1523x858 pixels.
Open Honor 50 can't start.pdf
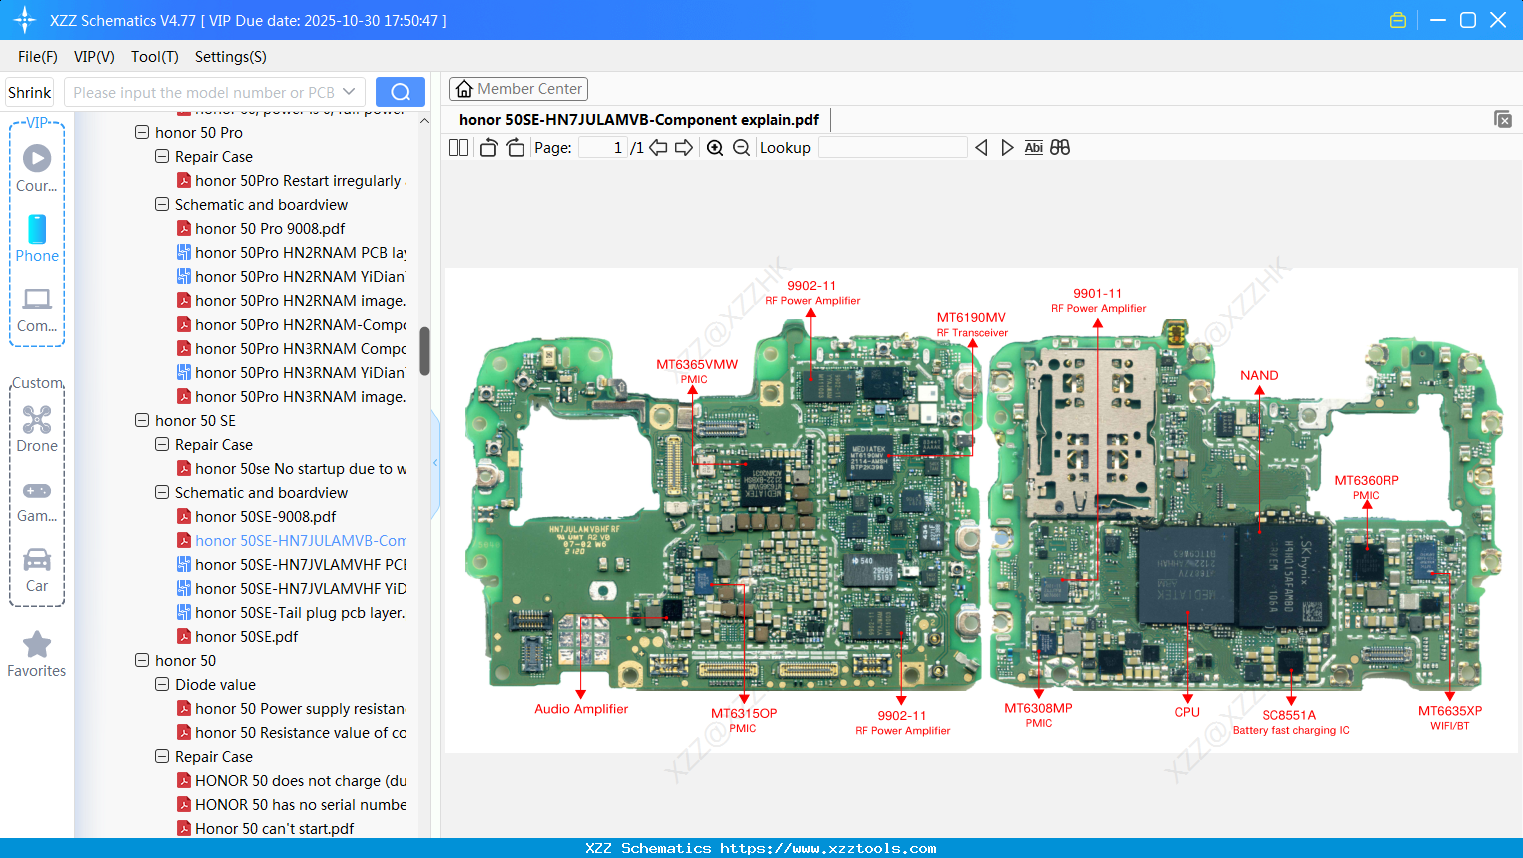266,829
